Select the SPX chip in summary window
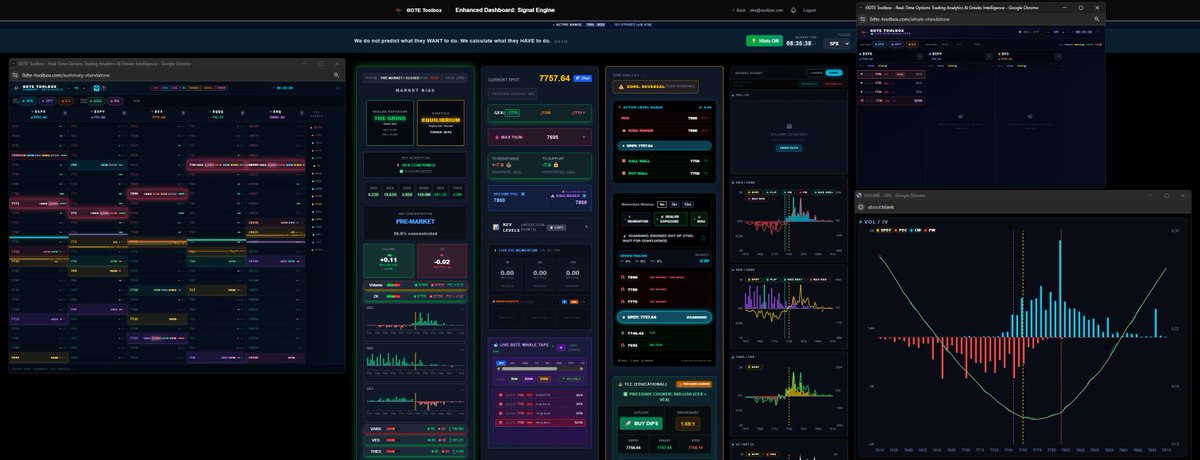The height and width of the screenshot is (460, 1200). [28, 101]
